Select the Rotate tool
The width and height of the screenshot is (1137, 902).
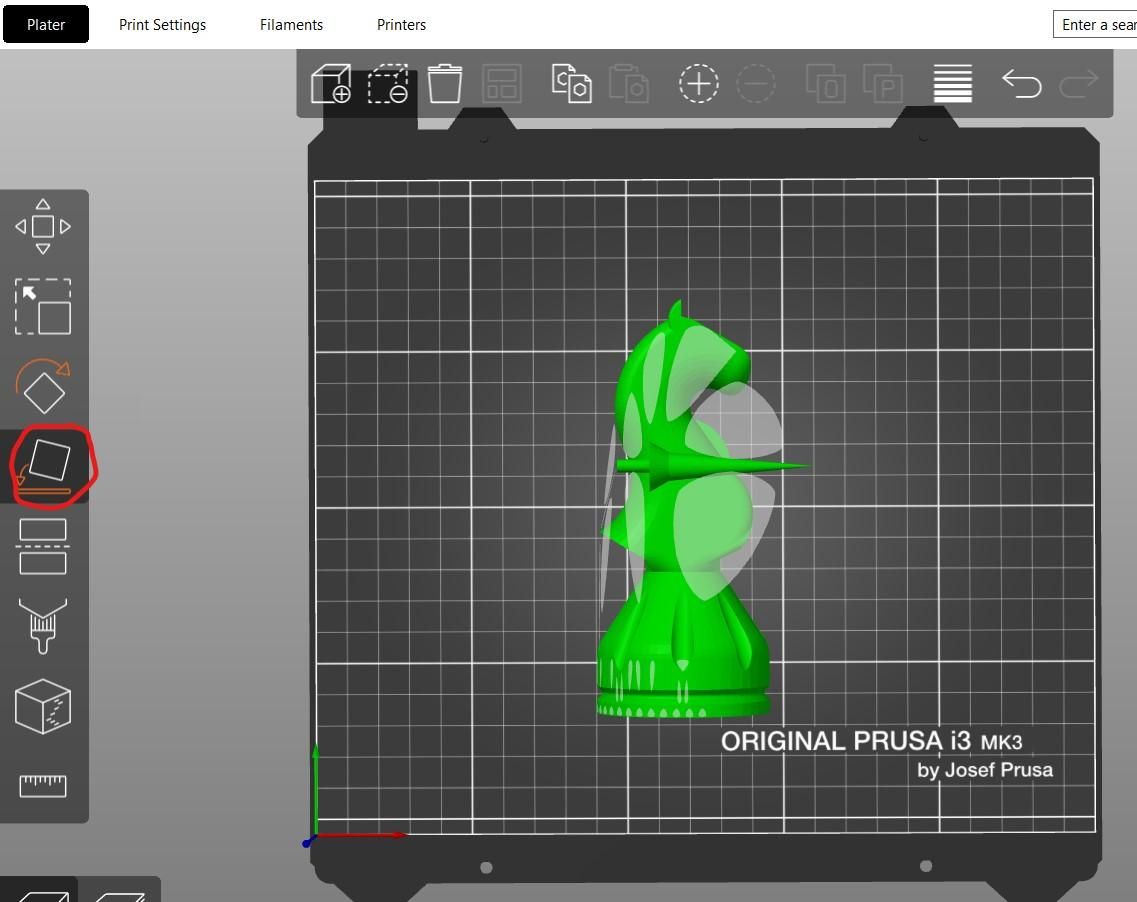click(x=42, y=389)
